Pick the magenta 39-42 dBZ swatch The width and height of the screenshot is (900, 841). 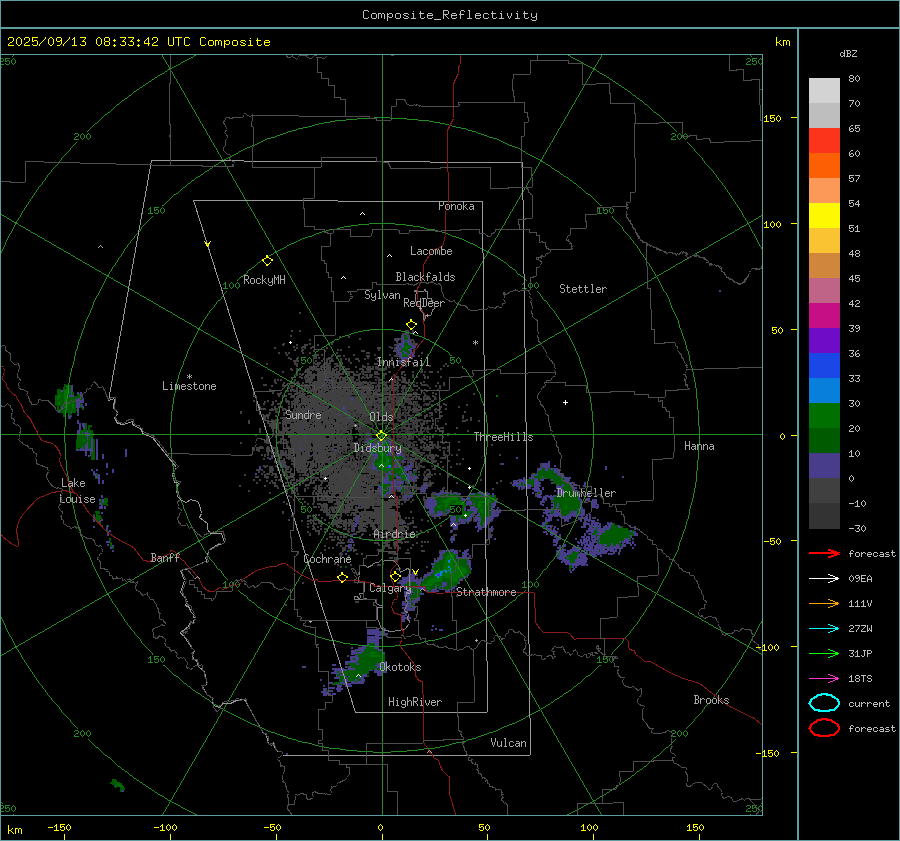click(824, 316)
